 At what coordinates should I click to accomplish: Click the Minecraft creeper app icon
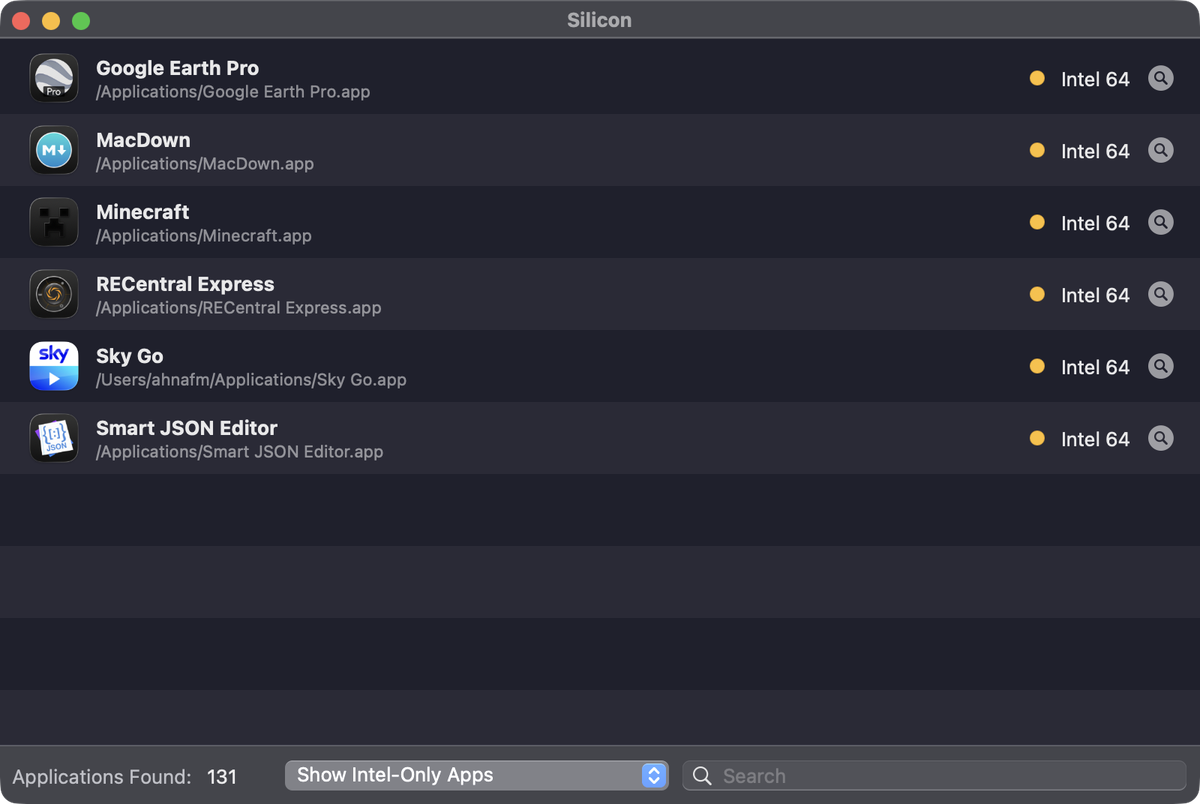[x=54, y=222]
